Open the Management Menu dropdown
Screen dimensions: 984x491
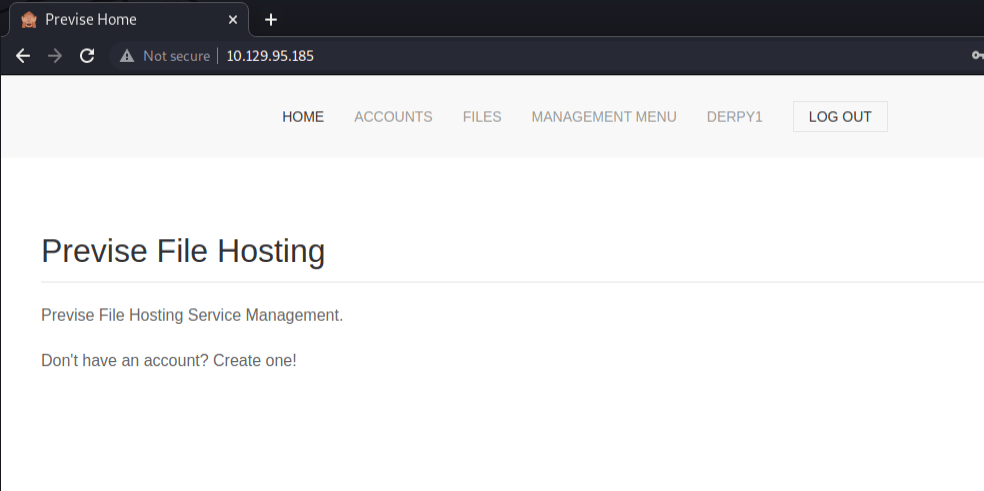(604, 117)
